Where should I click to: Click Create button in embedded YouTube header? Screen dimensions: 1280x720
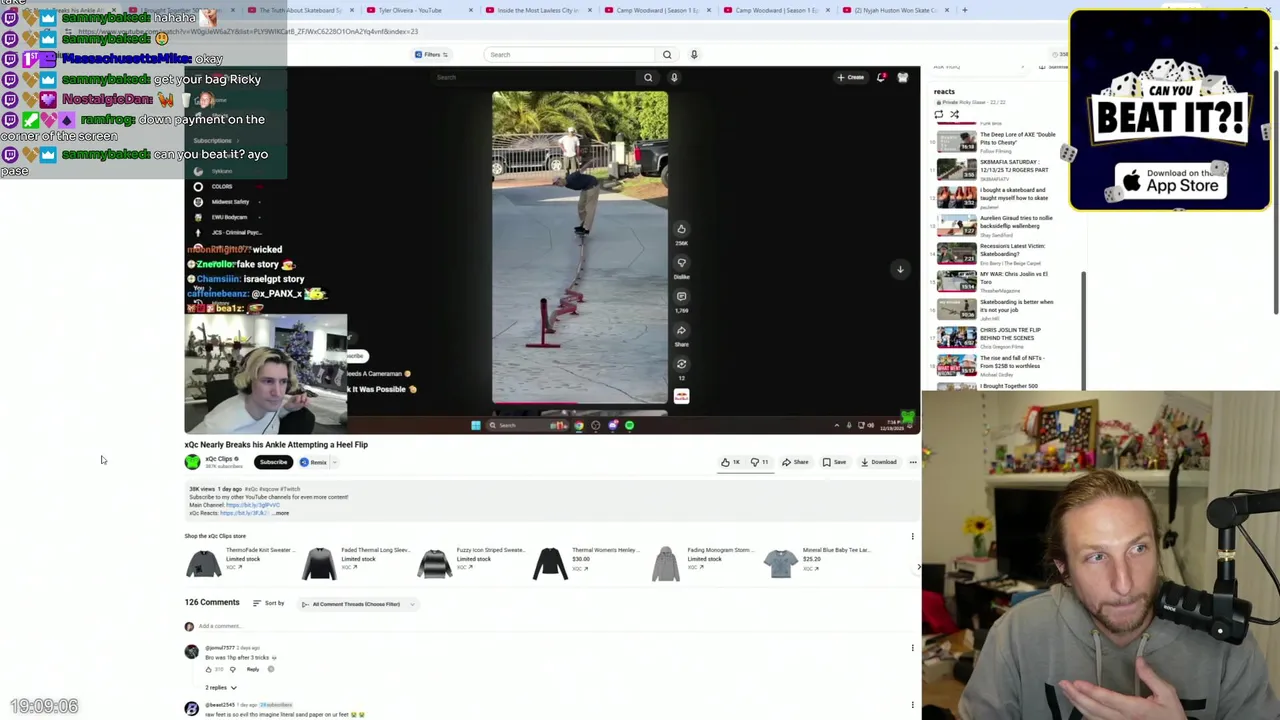(851, 77)
